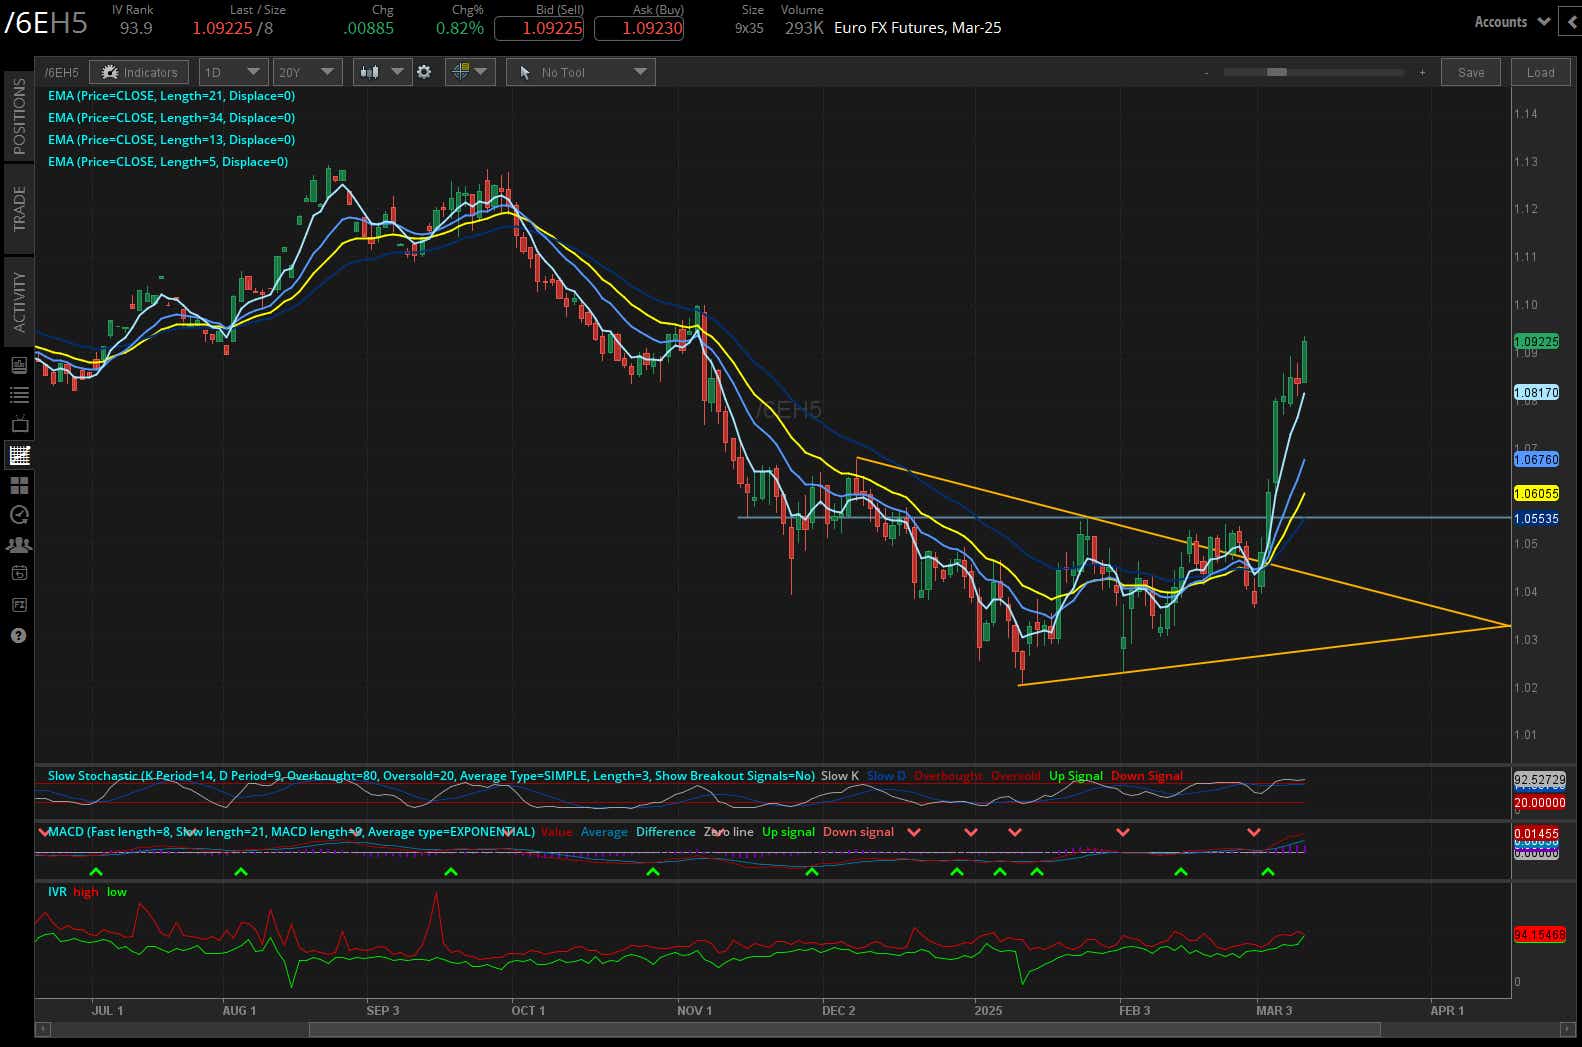Open the Activity side tab
This screenshot has width=1582, height=1047.
tap(19, 302)
